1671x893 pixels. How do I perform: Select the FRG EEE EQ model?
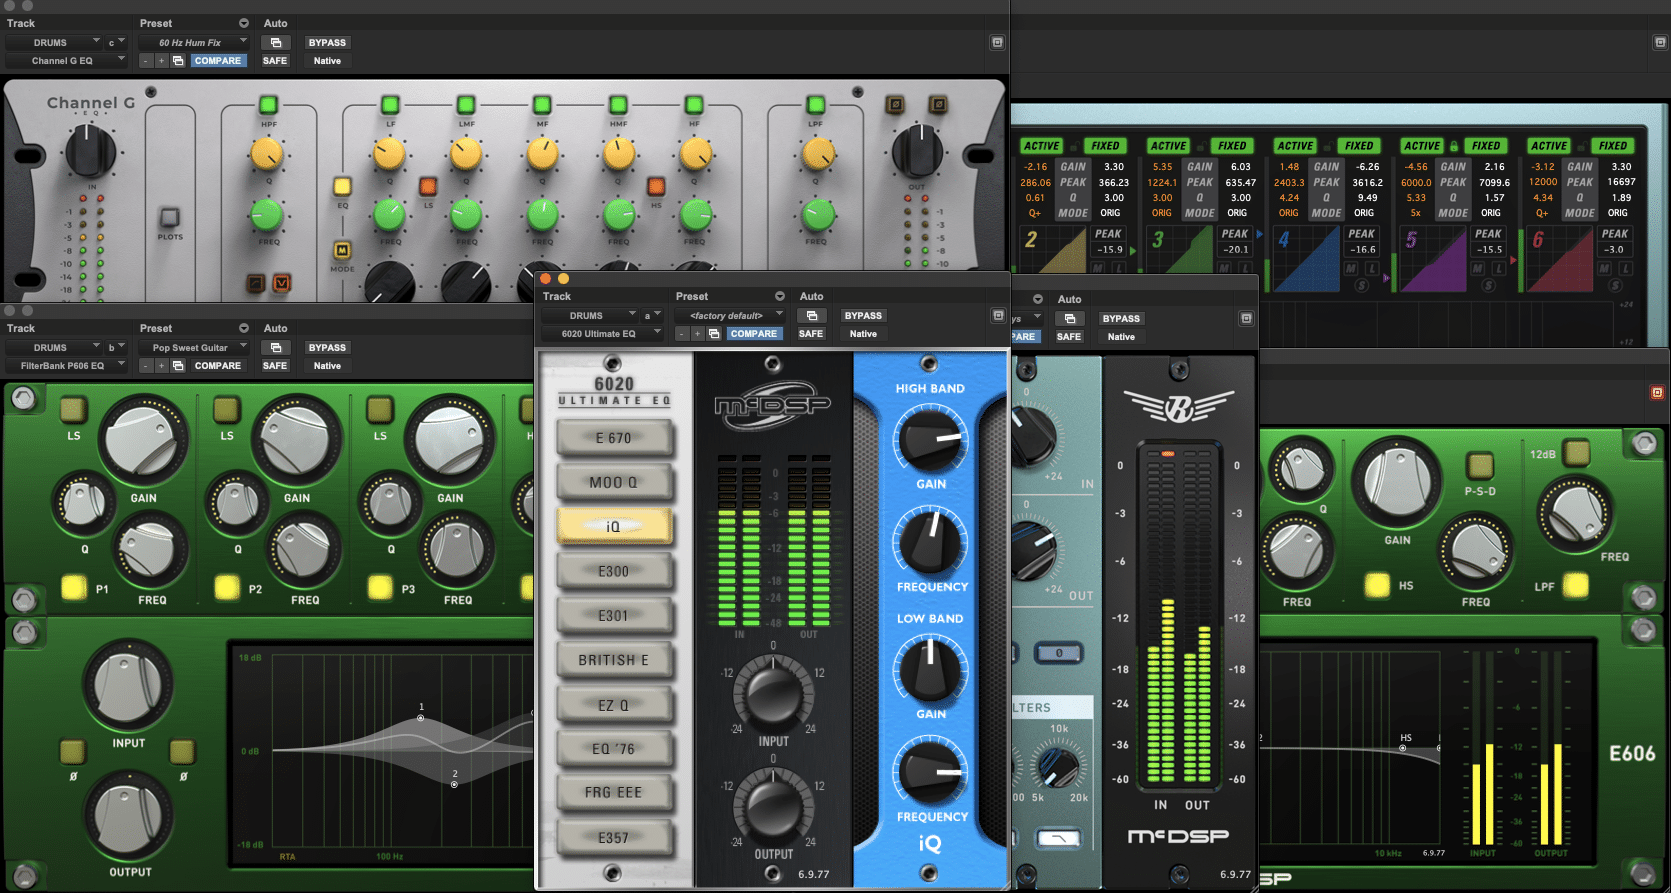click(x=614, y=792)
